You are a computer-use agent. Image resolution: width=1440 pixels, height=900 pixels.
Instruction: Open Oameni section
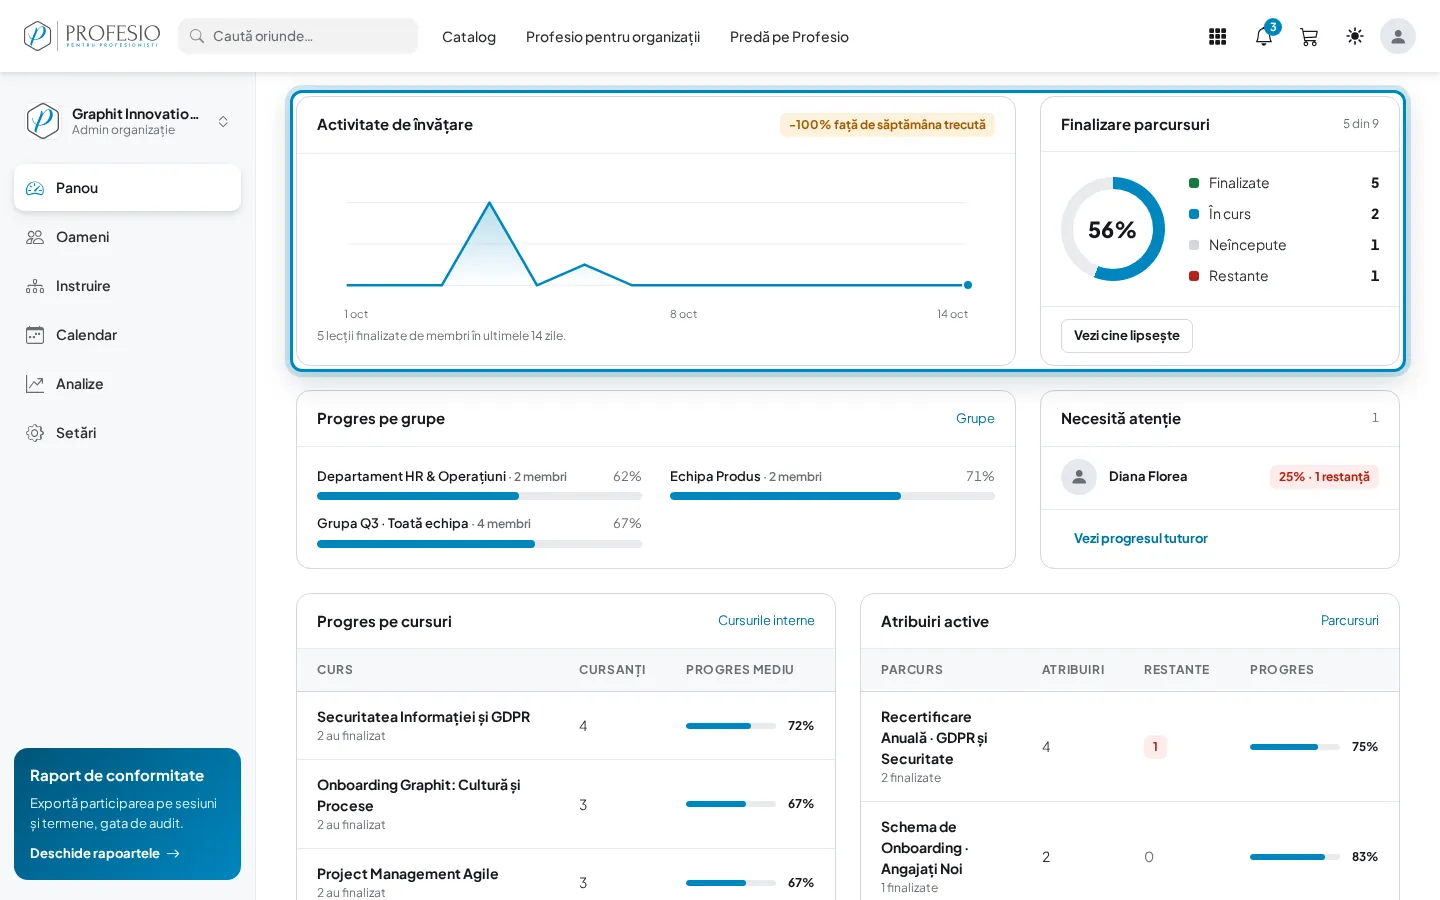point(127,237)
